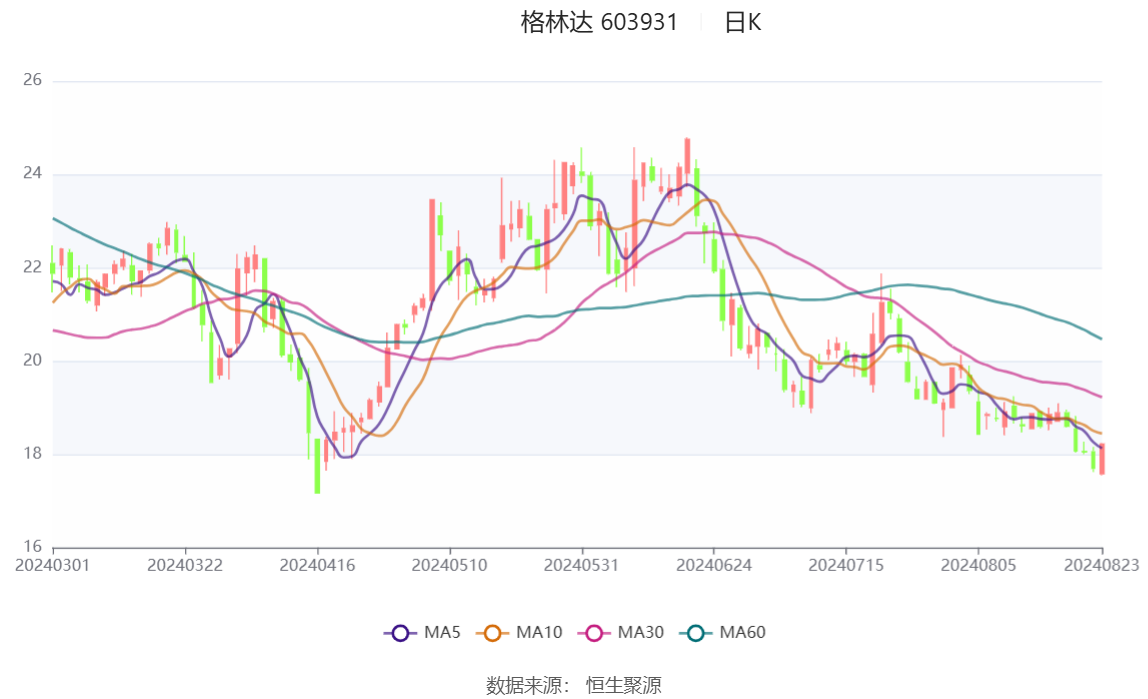Click the 20240715 x-axis date label
1148x699 pixels.
point(846,565)
